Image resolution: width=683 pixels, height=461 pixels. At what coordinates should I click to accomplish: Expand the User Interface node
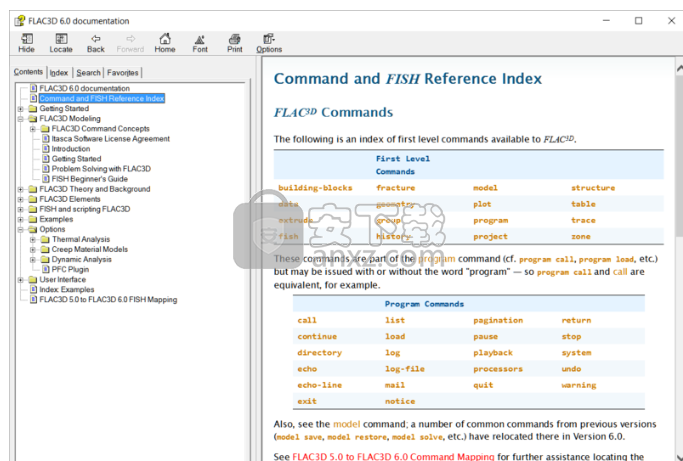[20, 279]
